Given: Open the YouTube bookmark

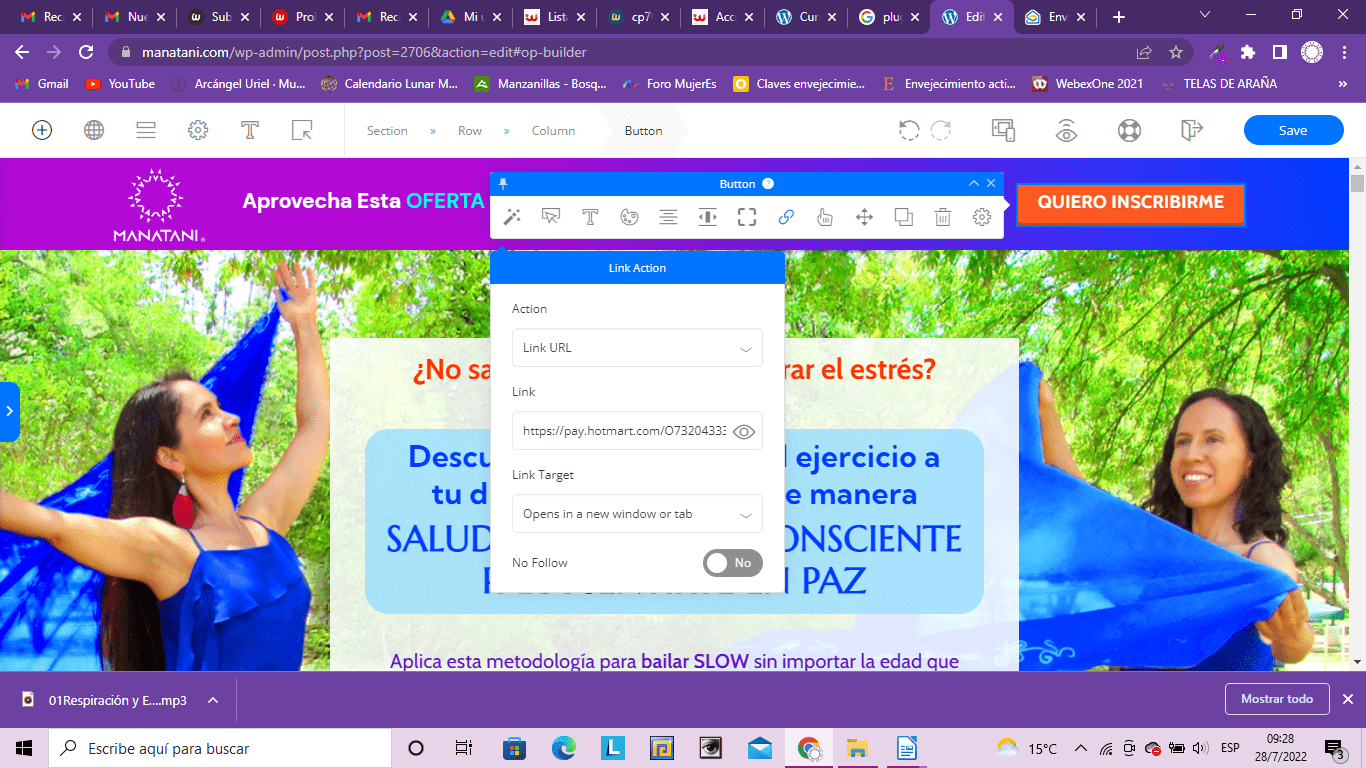Looking at the screenshot, I should pyautogui.click(x=121, y=84).
